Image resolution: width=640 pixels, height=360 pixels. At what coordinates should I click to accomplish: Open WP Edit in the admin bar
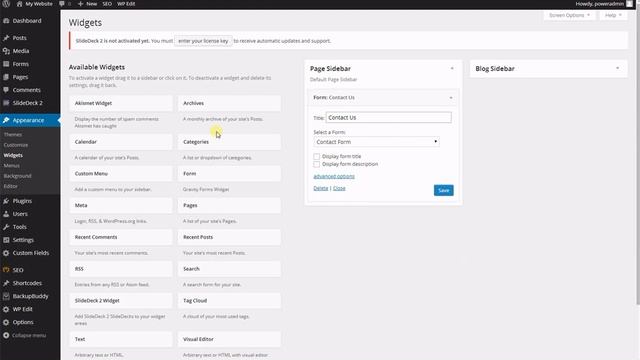point(126,4)
